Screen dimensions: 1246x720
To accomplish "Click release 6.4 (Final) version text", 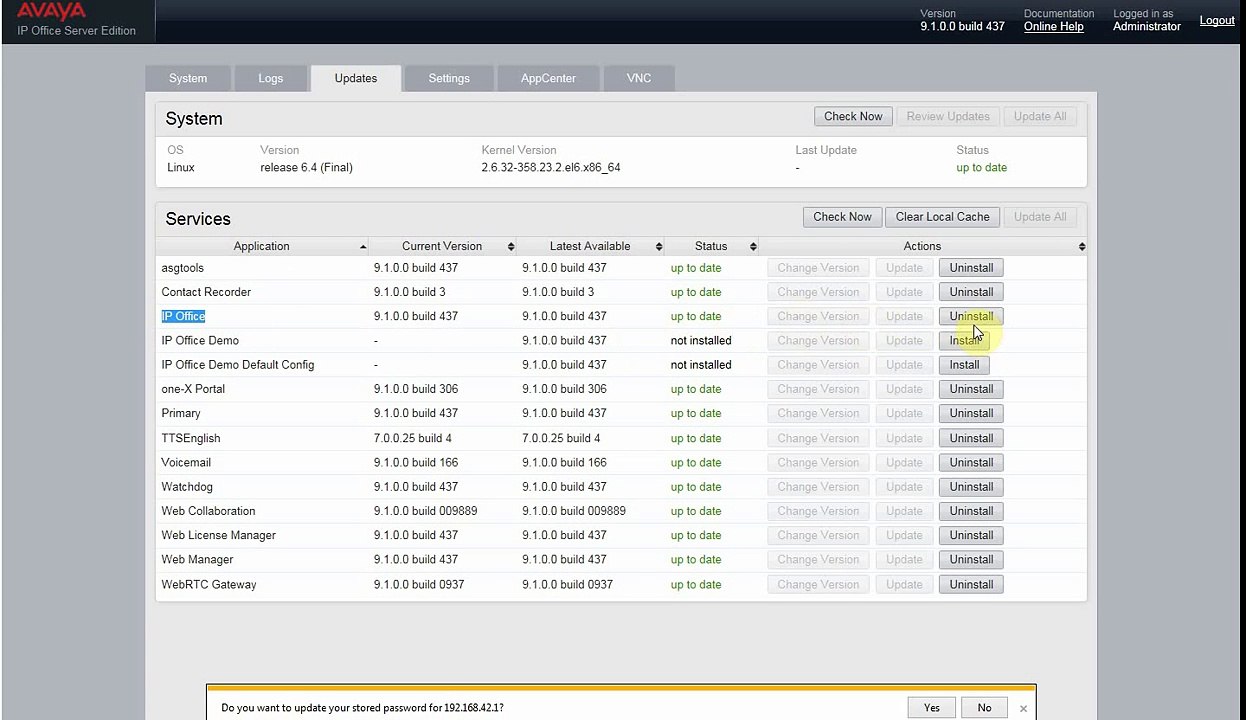I will (306, 167).
